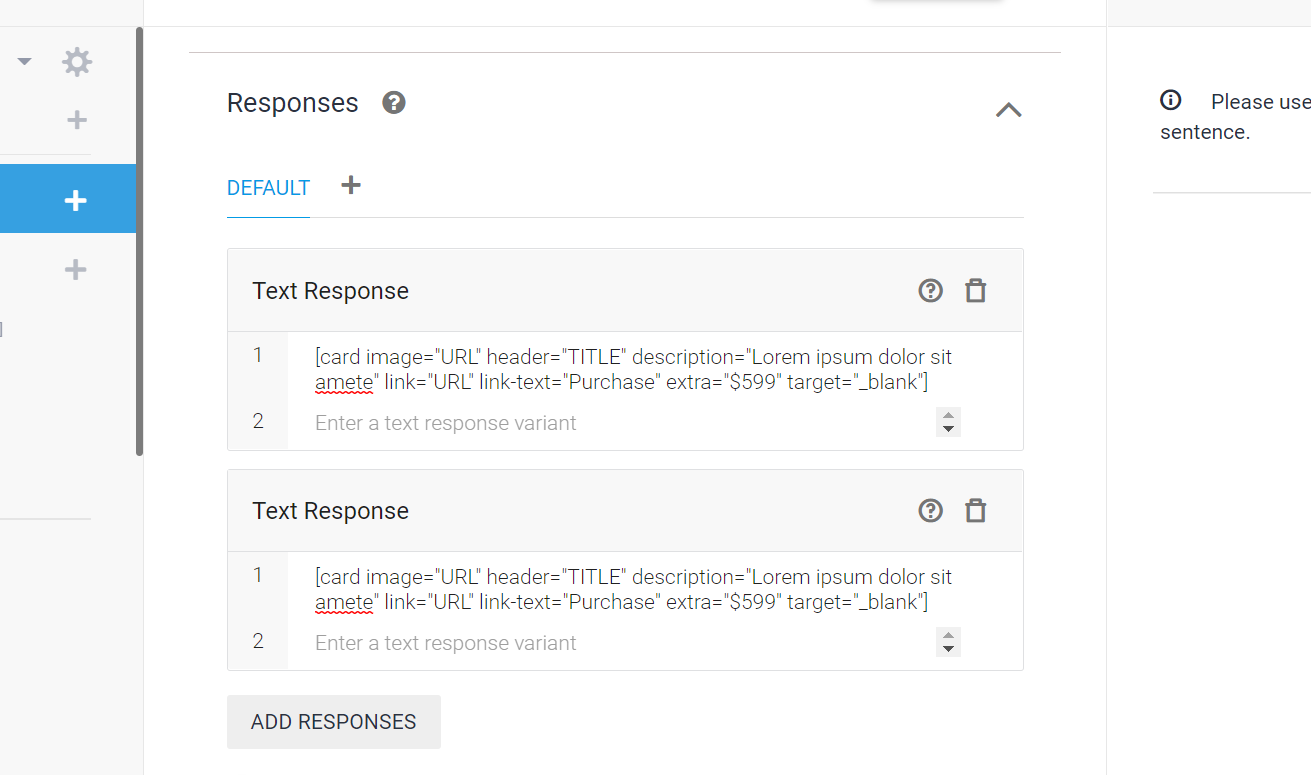The image size is (1311, 775).
Task: Click the plus in the highlighted blue sidebar row
Action: [x=75, y=201]
